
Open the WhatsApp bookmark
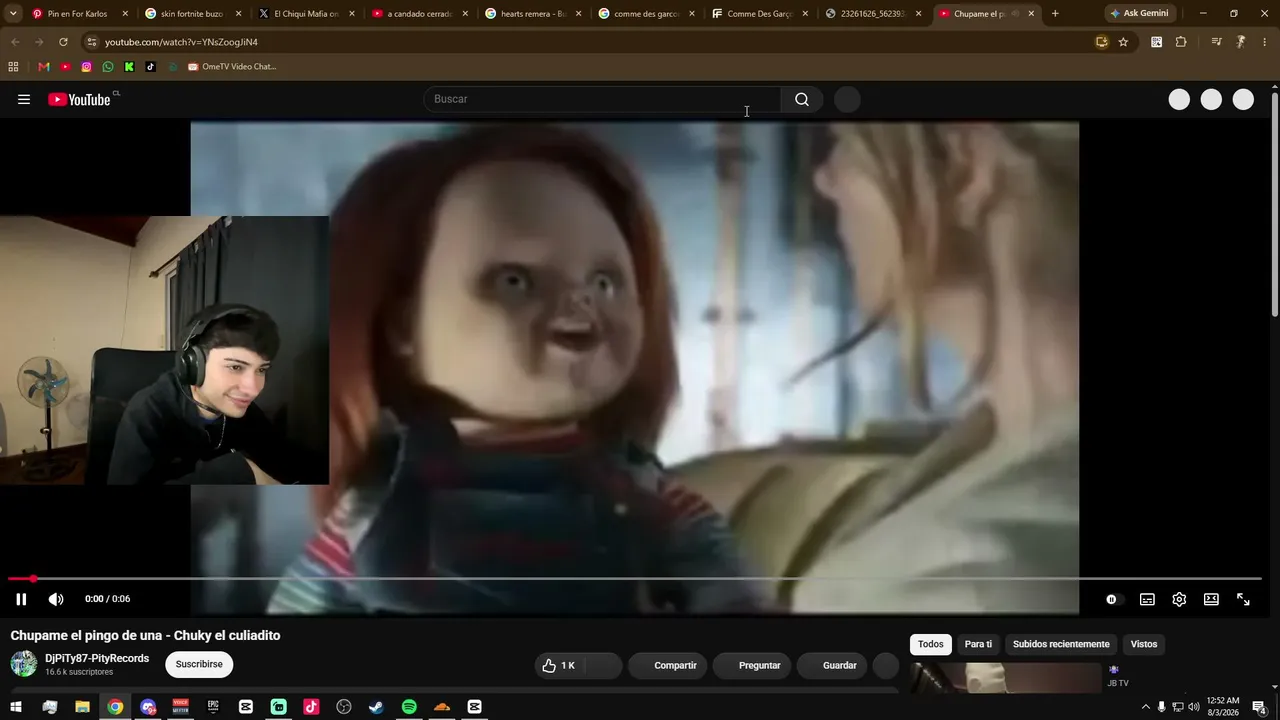coord(108,67)
